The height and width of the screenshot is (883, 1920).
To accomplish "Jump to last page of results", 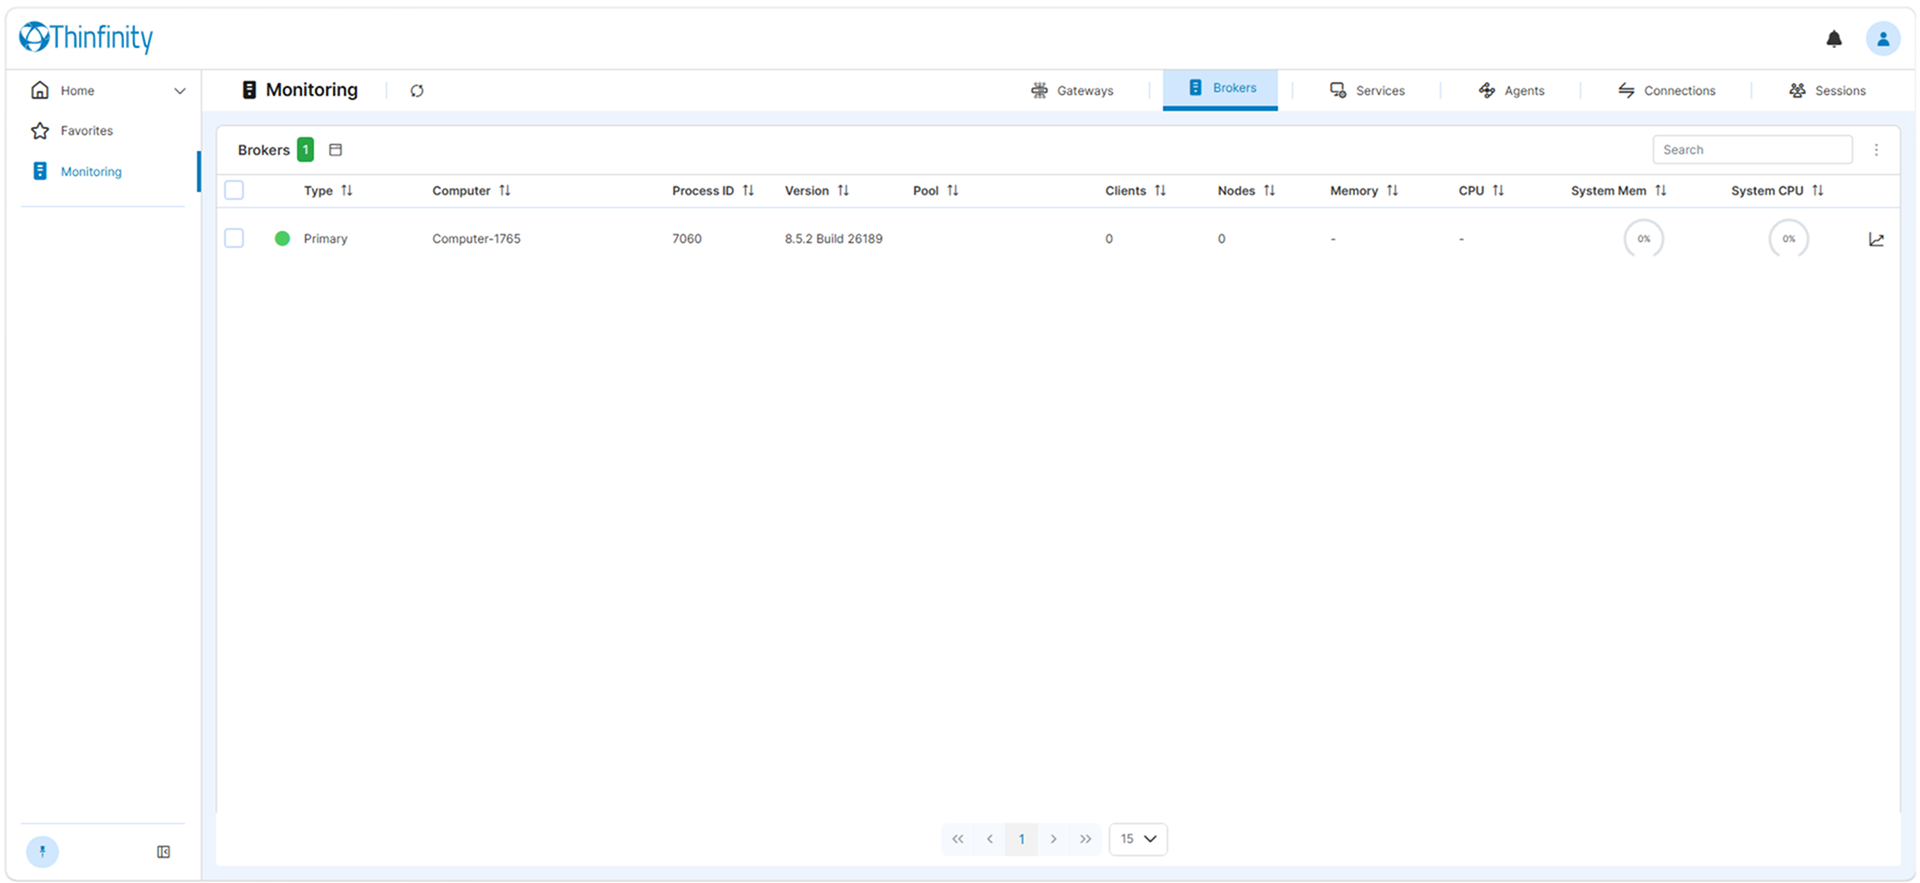I will point(1086,839).
